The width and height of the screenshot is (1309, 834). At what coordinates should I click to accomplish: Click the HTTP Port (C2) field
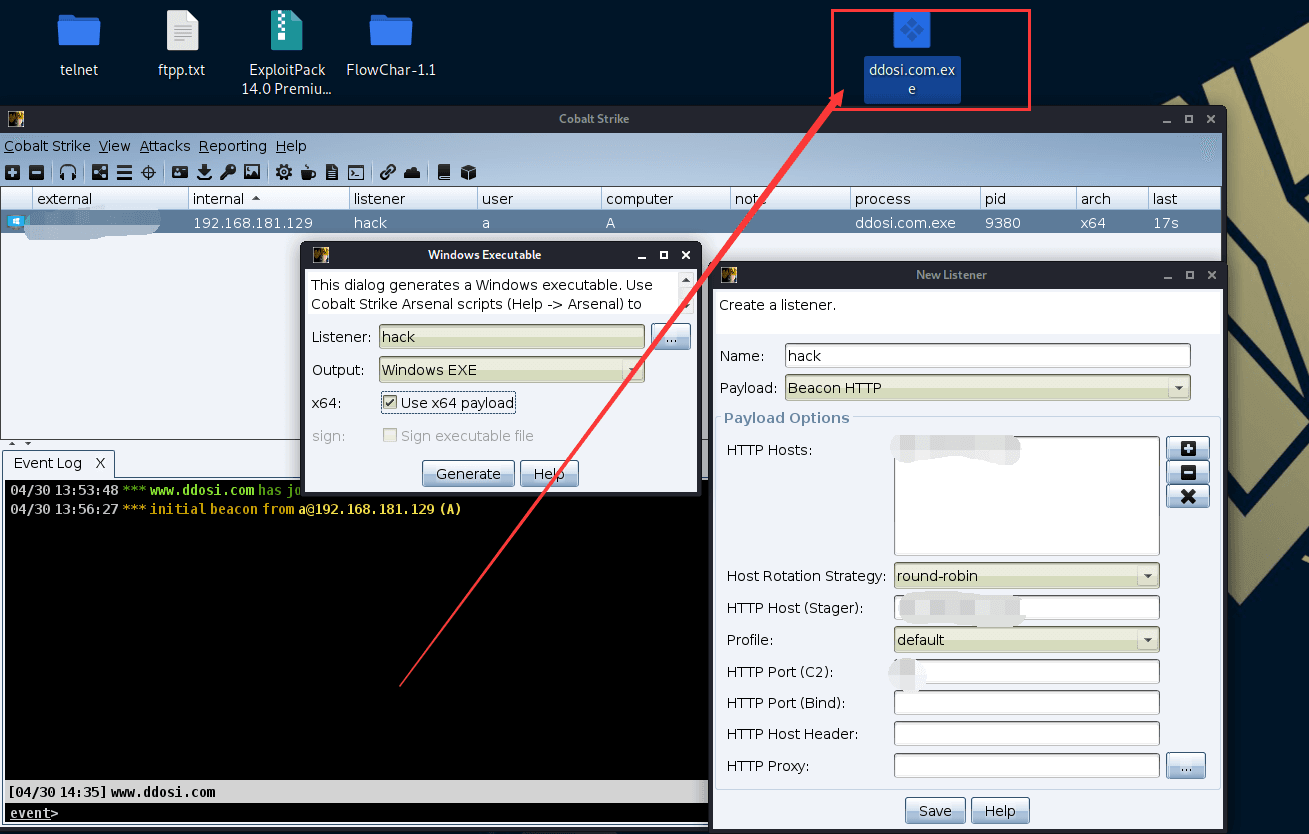[1026, 672]
